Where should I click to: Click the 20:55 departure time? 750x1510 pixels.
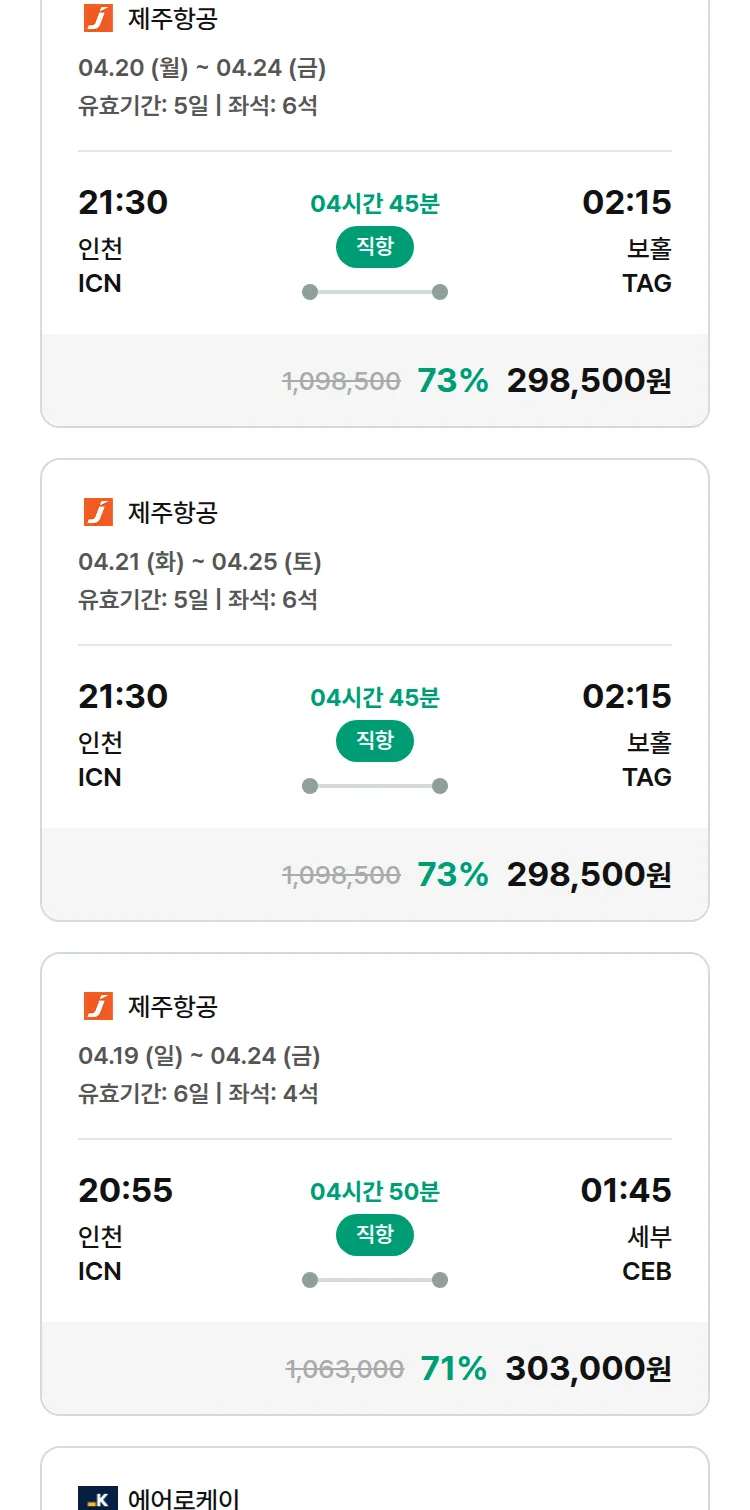click(125, 1190)
